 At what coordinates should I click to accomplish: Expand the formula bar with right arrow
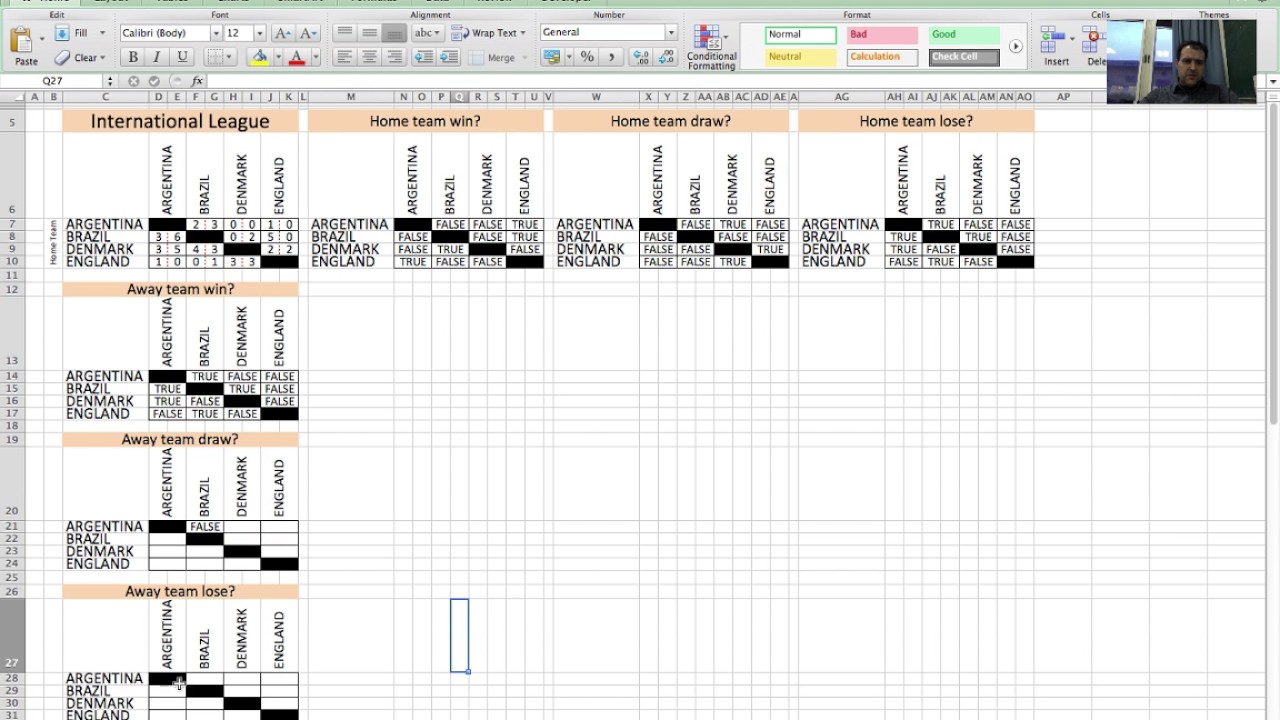1272,81
